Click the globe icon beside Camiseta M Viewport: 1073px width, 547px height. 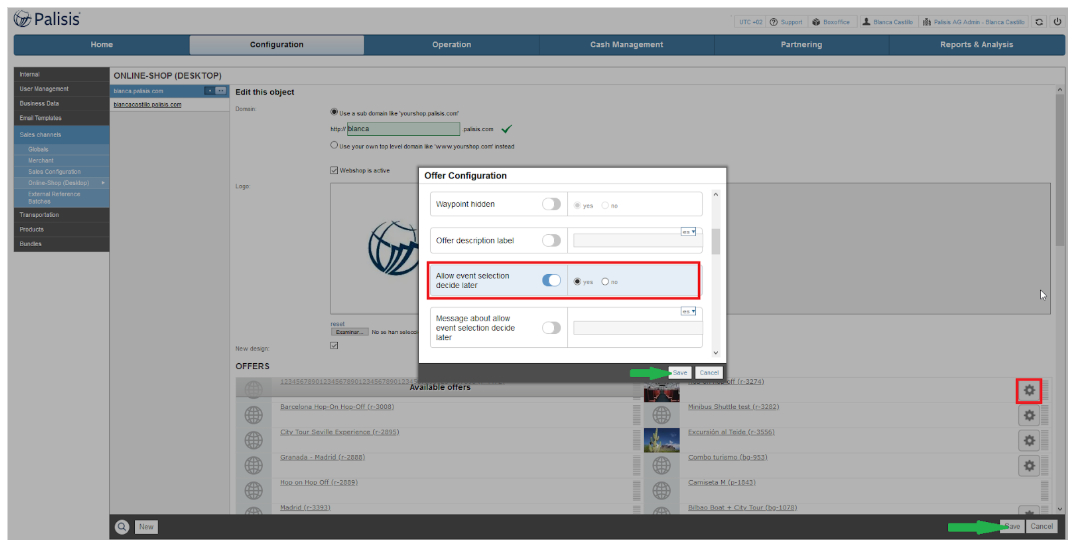coord(661,490)
